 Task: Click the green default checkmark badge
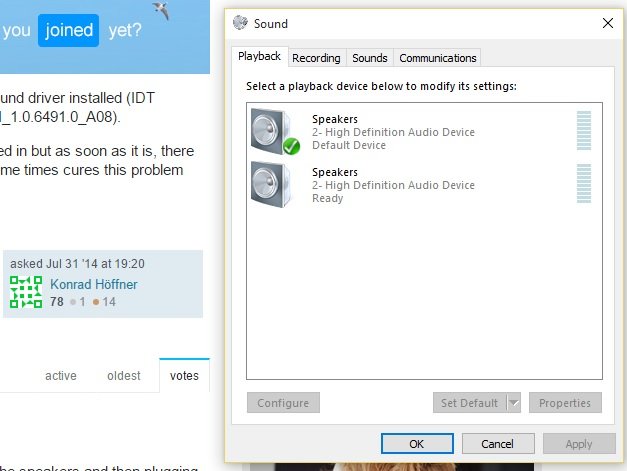(291, 147)
